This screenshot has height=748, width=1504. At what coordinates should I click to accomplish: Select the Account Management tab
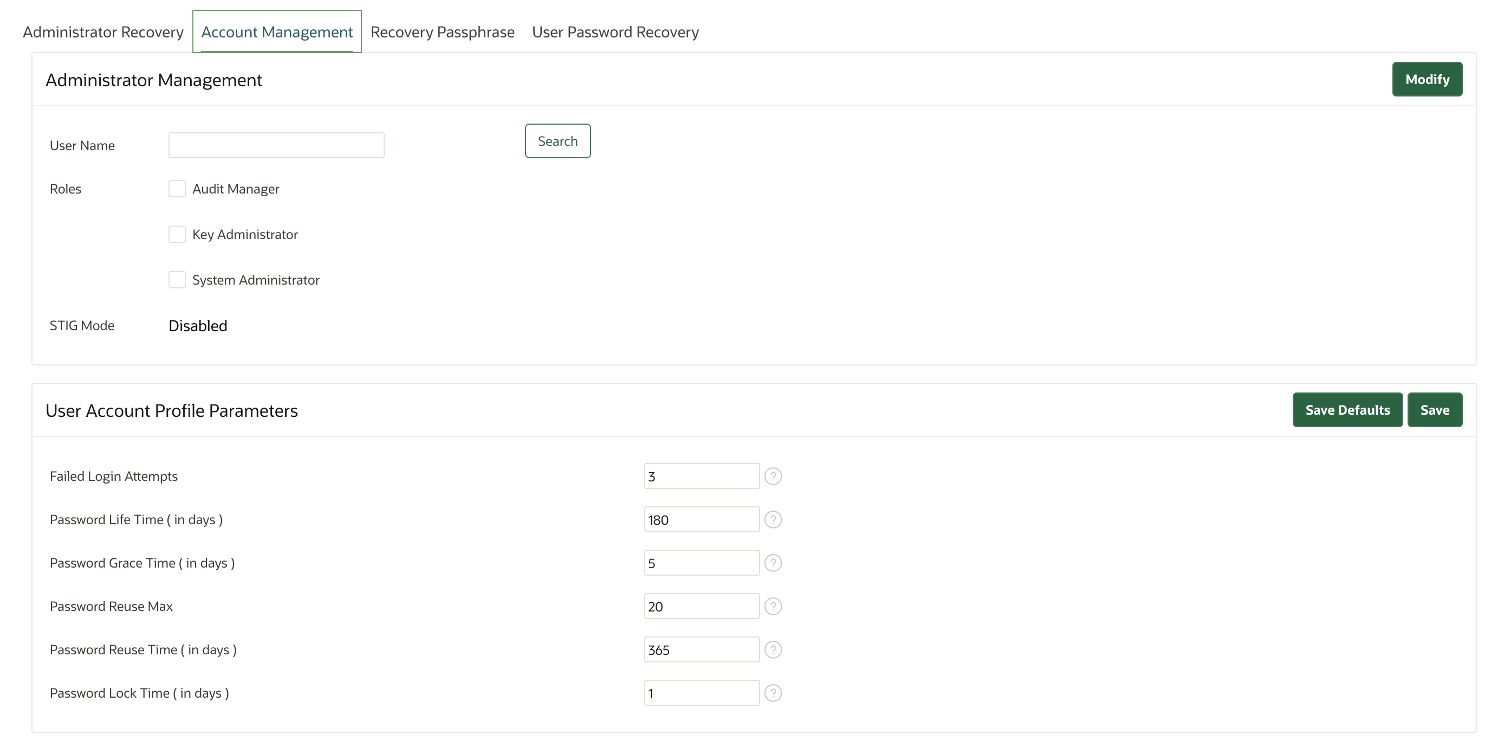click(276, 31)
